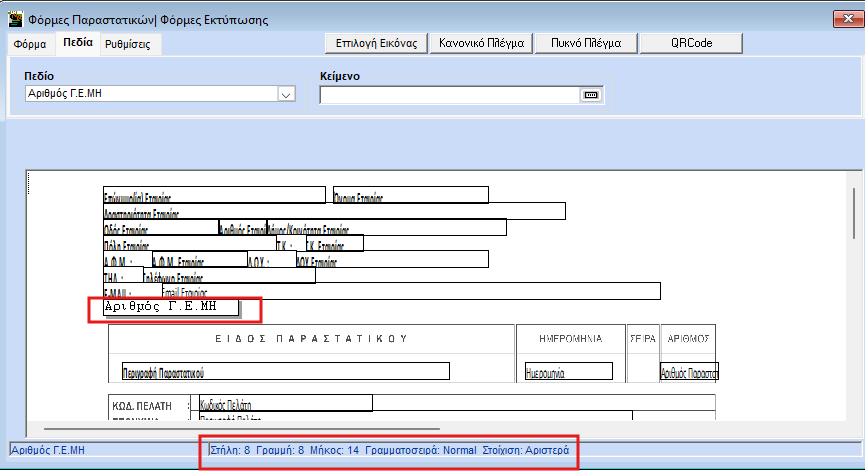Click the application icon in title bar

[x=15, y=19]
